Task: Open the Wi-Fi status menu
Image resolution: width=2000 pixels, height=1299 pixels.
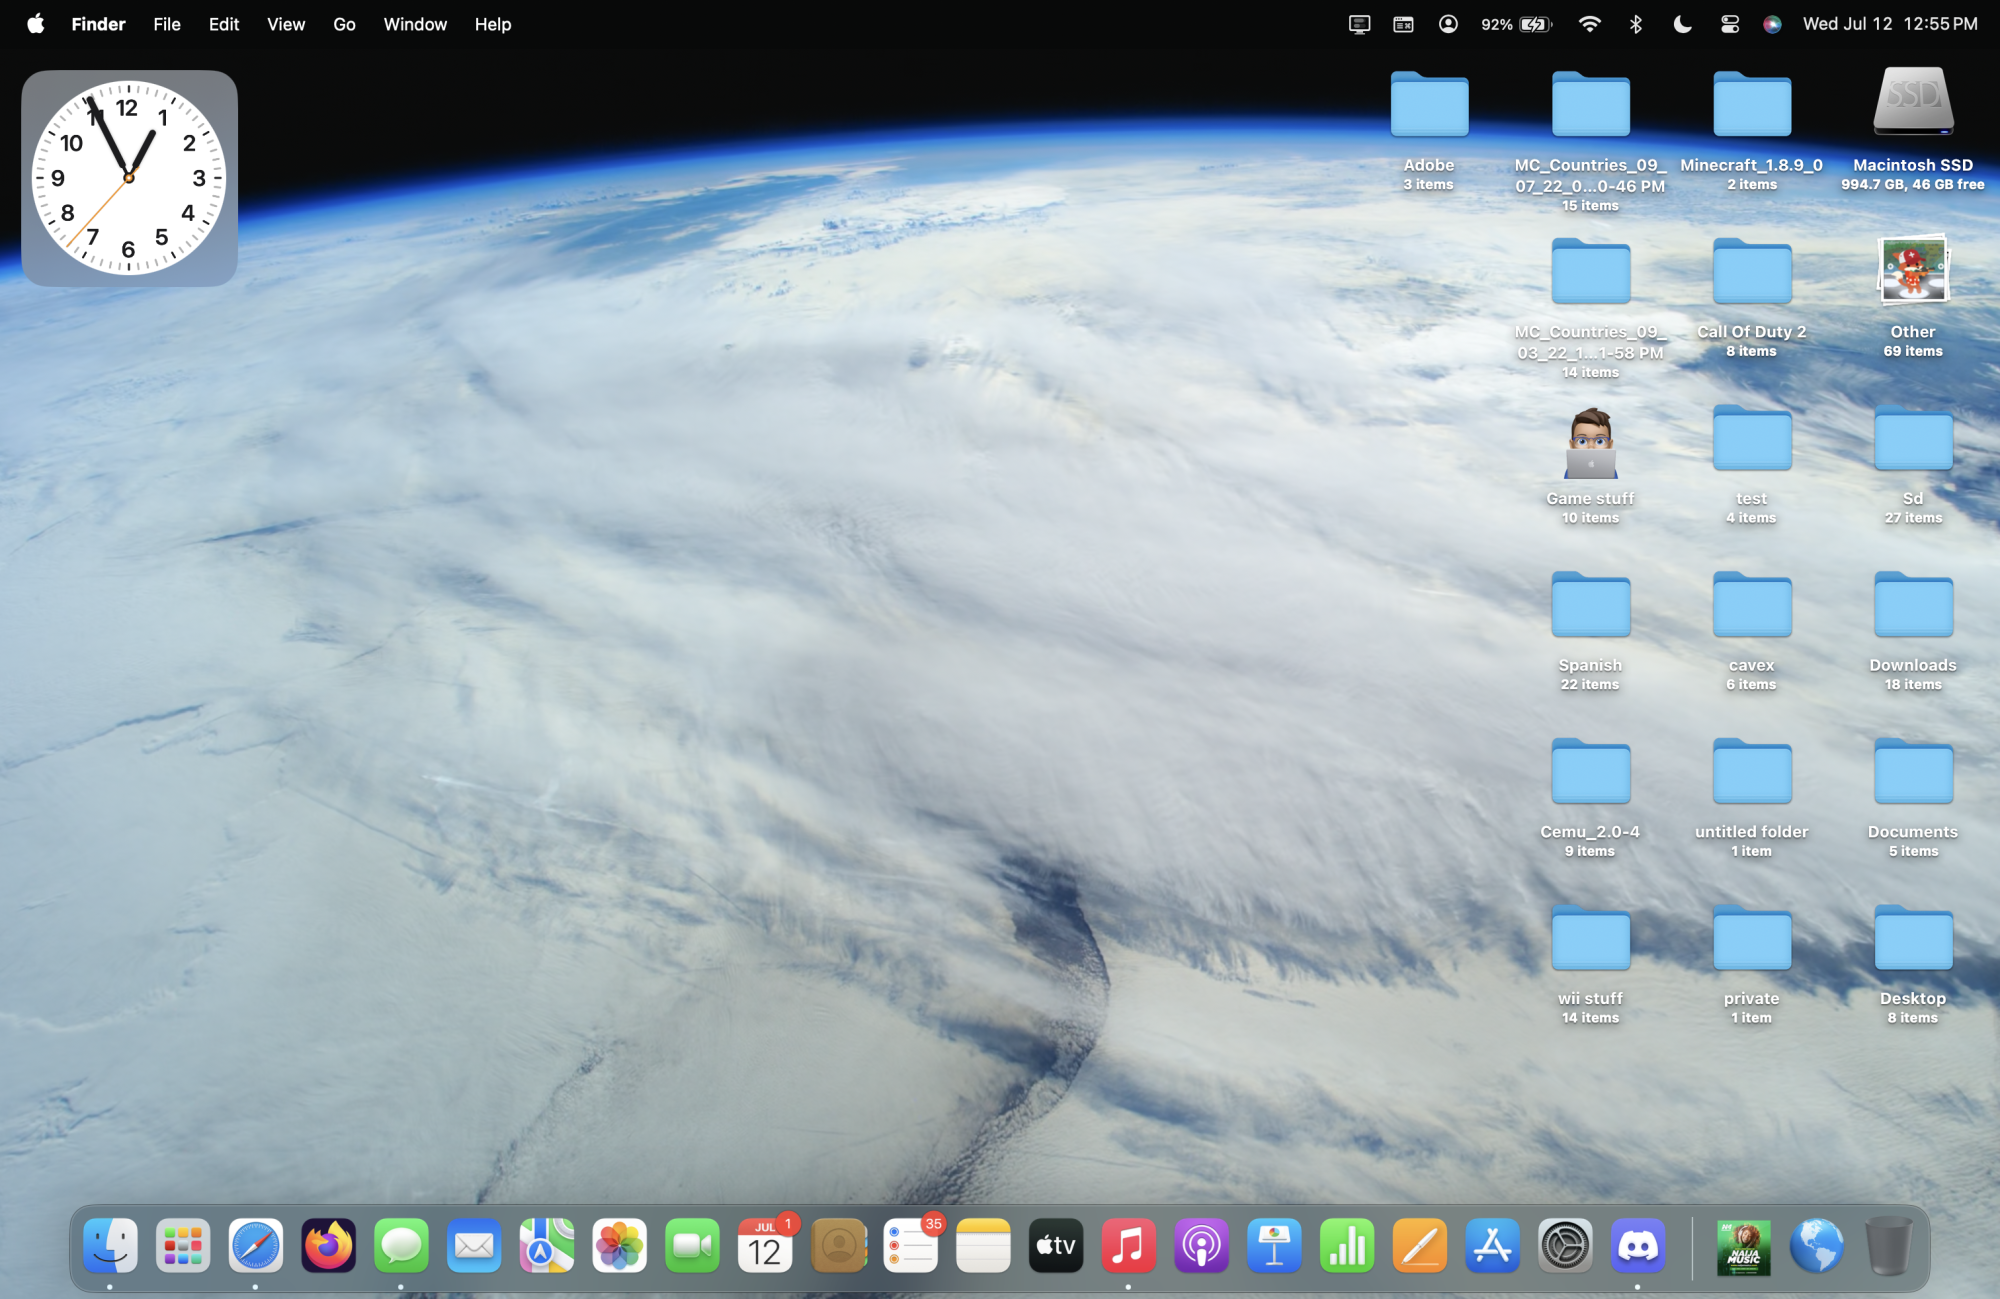Action: tap(1589, 24)
